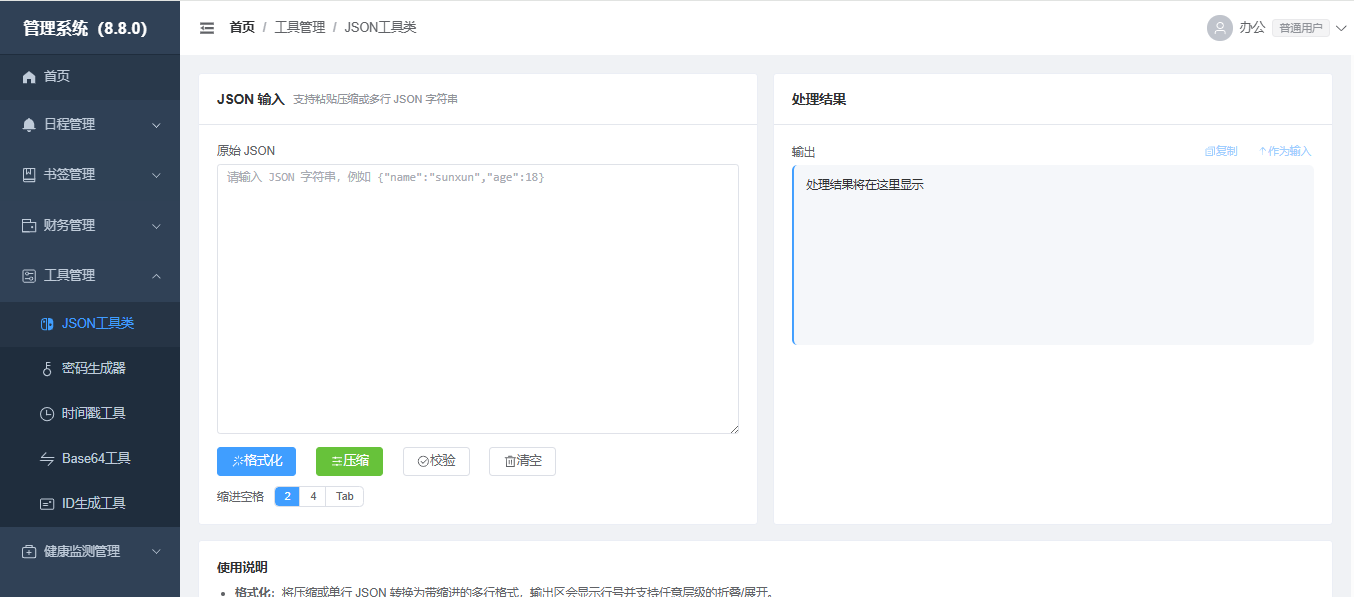The height and width of the screenshot is (597, 1354).
Task: Open the Base64工具 menu item
Action: click(x=90, y=459)
